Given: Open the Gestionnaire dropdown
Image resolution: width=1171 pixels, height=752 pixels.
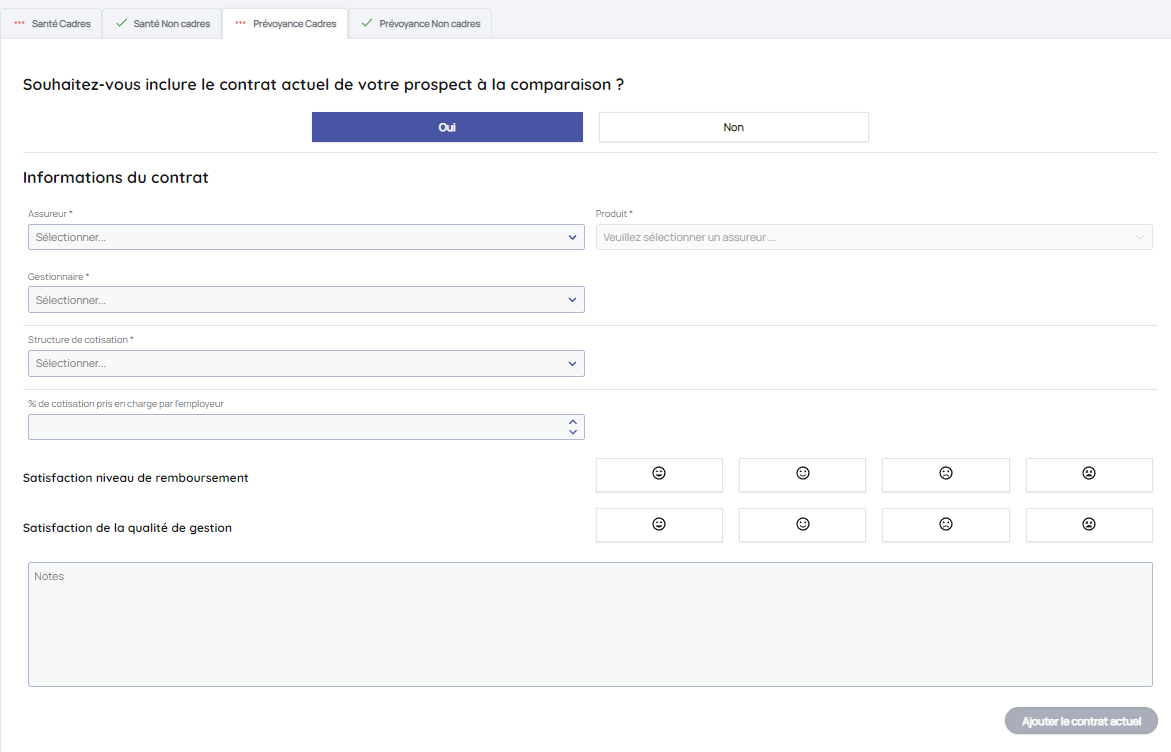Looking at the screenshot, I should click(x=306, y=300).
